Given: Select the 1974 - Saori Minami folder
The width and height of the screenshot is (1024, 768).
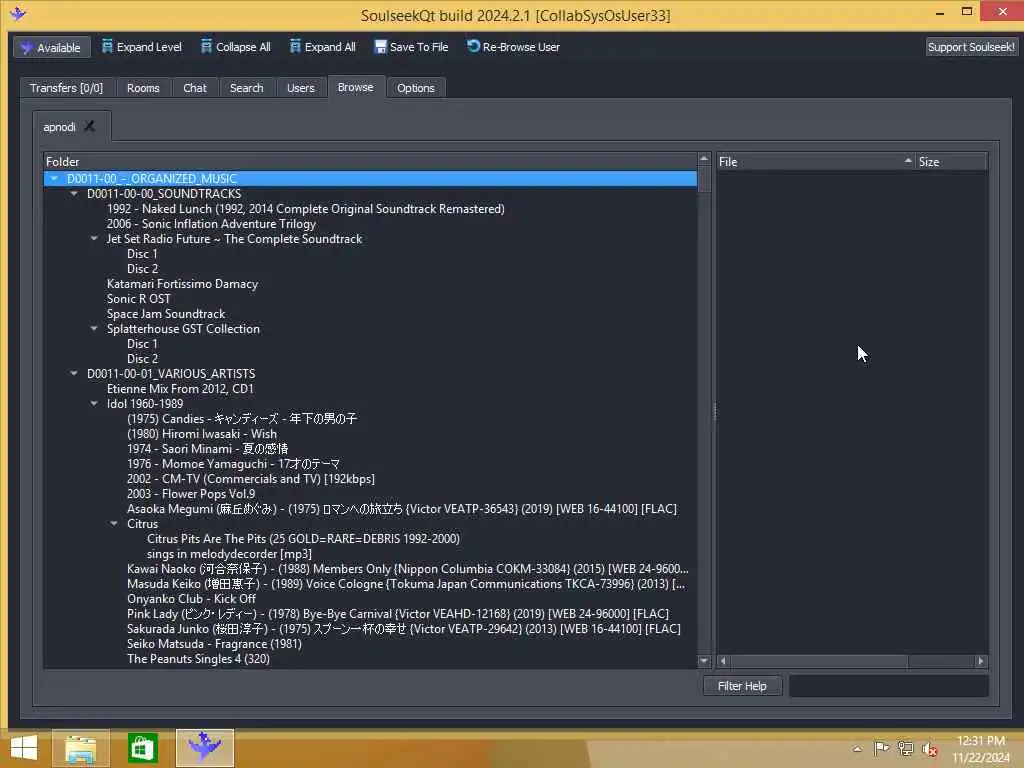Looking at the screenshot, I should click(x=207, y=449).
